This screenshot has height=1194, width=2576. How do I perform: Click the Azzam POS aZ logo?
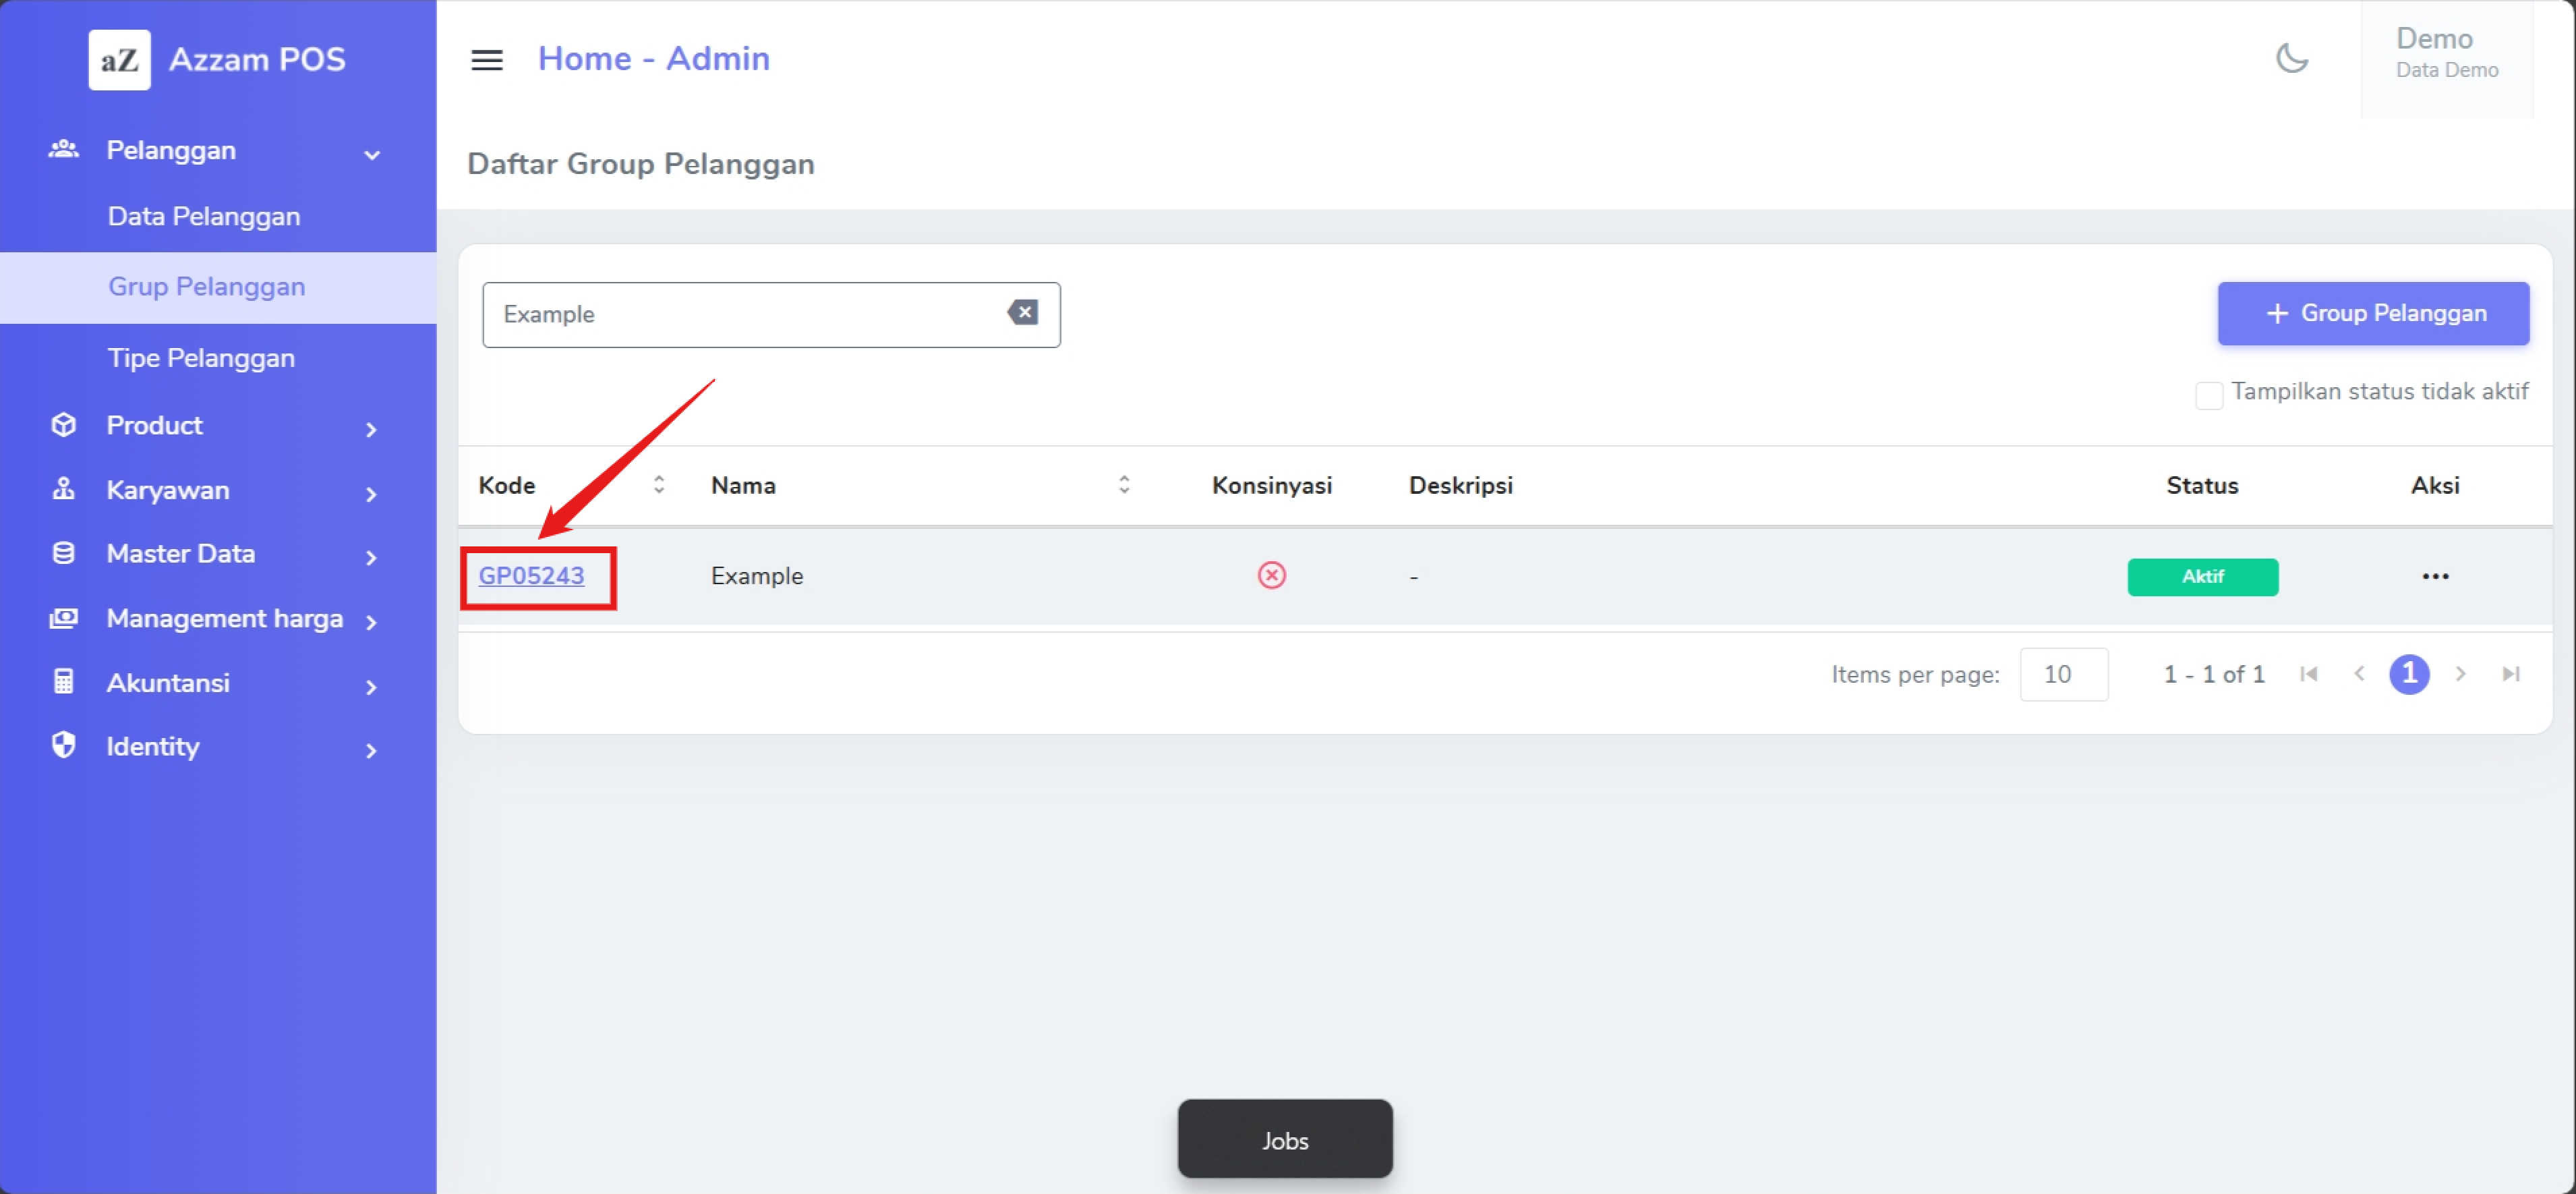(120, 60)
